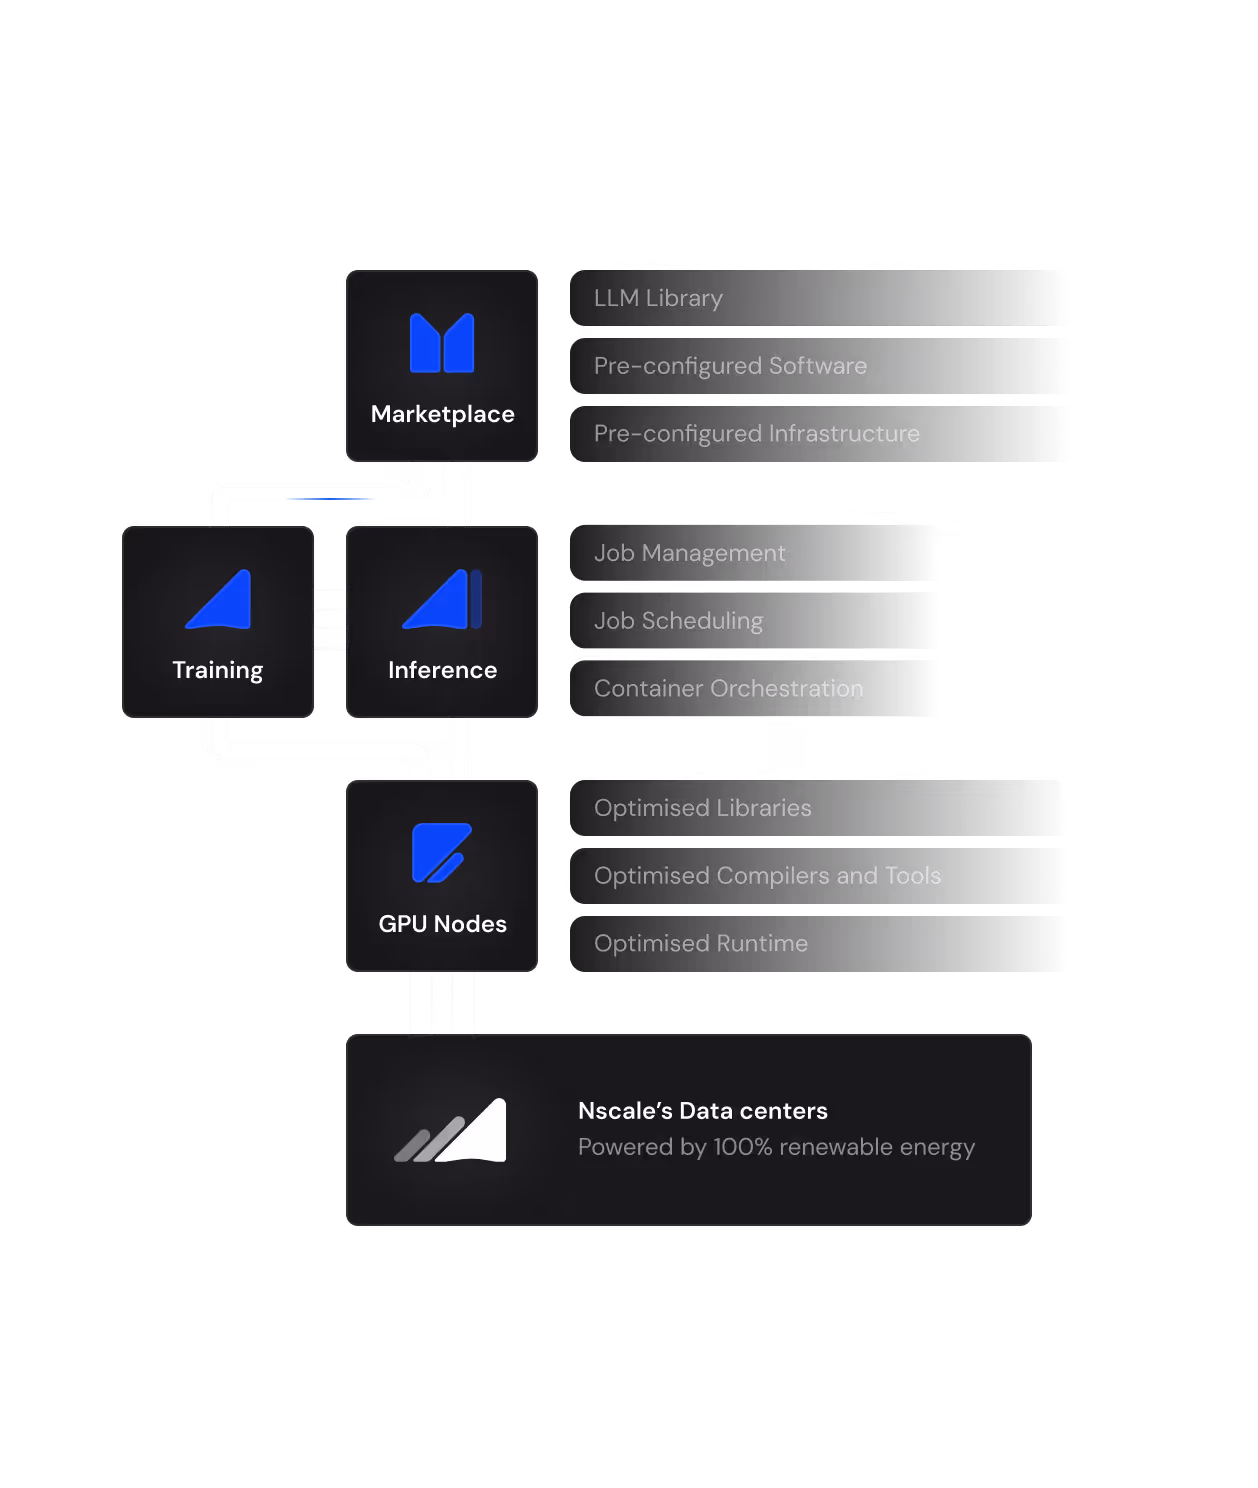Click the Nscale logo icon
This screenshot has width=1258, height=1488.
[450, 1130]
